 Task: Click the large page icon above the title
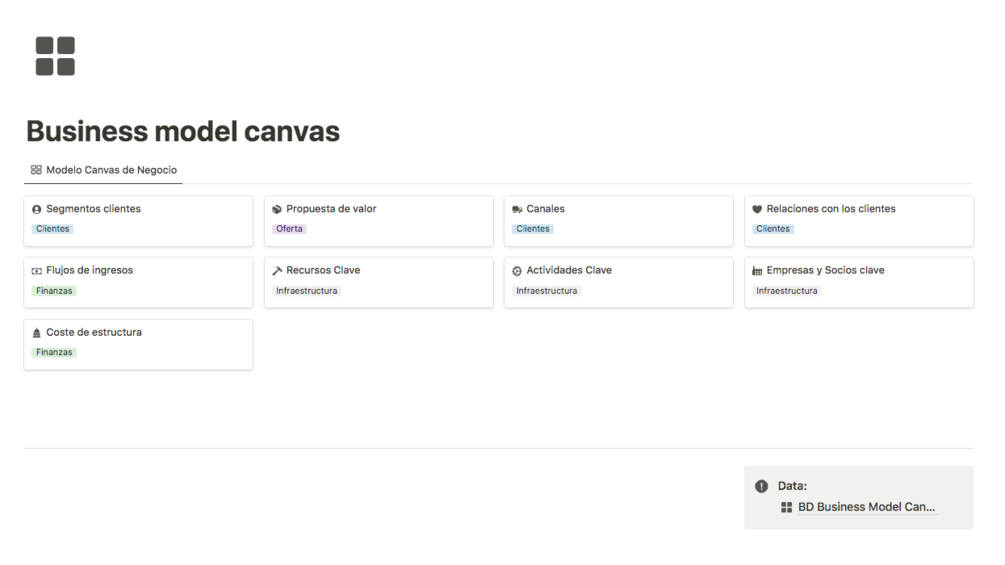coord(55,56)
